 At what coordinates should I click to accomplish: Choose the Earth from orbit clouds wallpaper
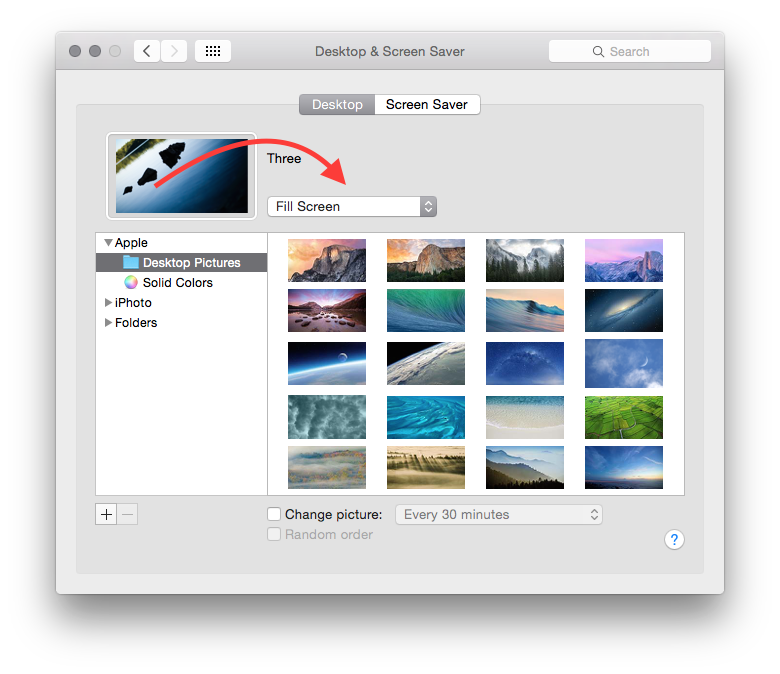426,363
